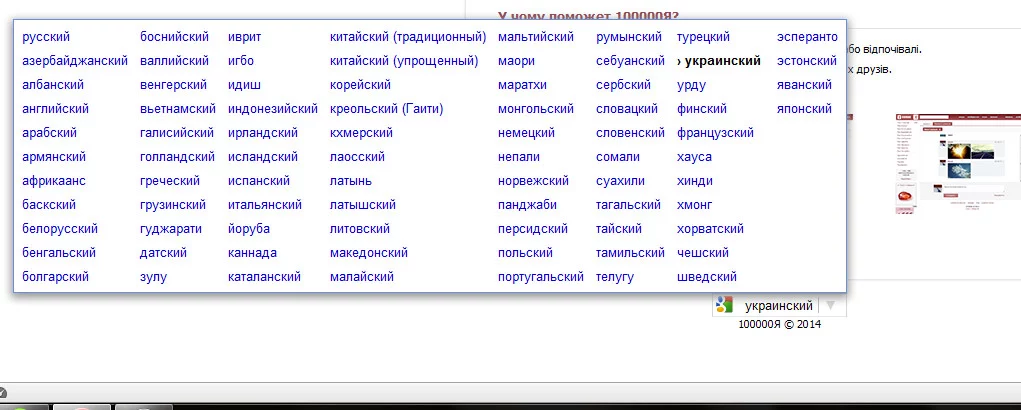This screenshot has height=410, width=1021.
Task: Choose португальский from the list
Action: click(541, 277)
